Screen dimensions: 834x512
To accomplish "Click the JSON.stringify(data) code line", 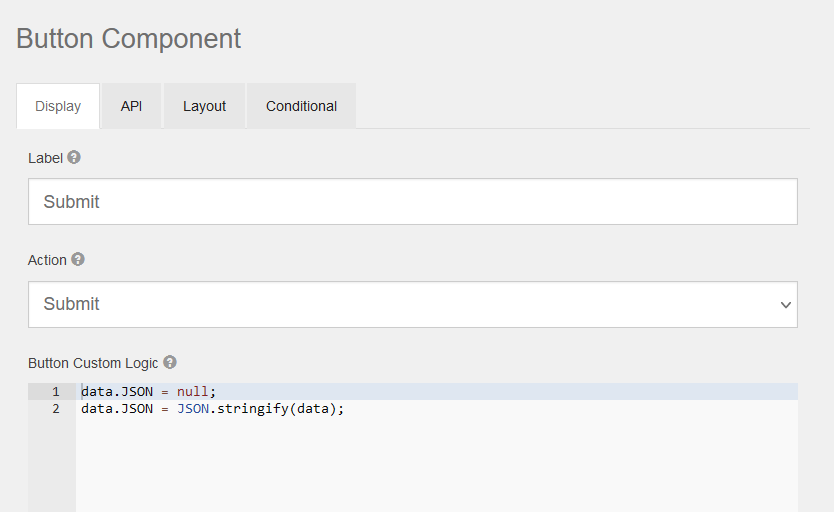I will pyautogui.click(x=260, y=409).
